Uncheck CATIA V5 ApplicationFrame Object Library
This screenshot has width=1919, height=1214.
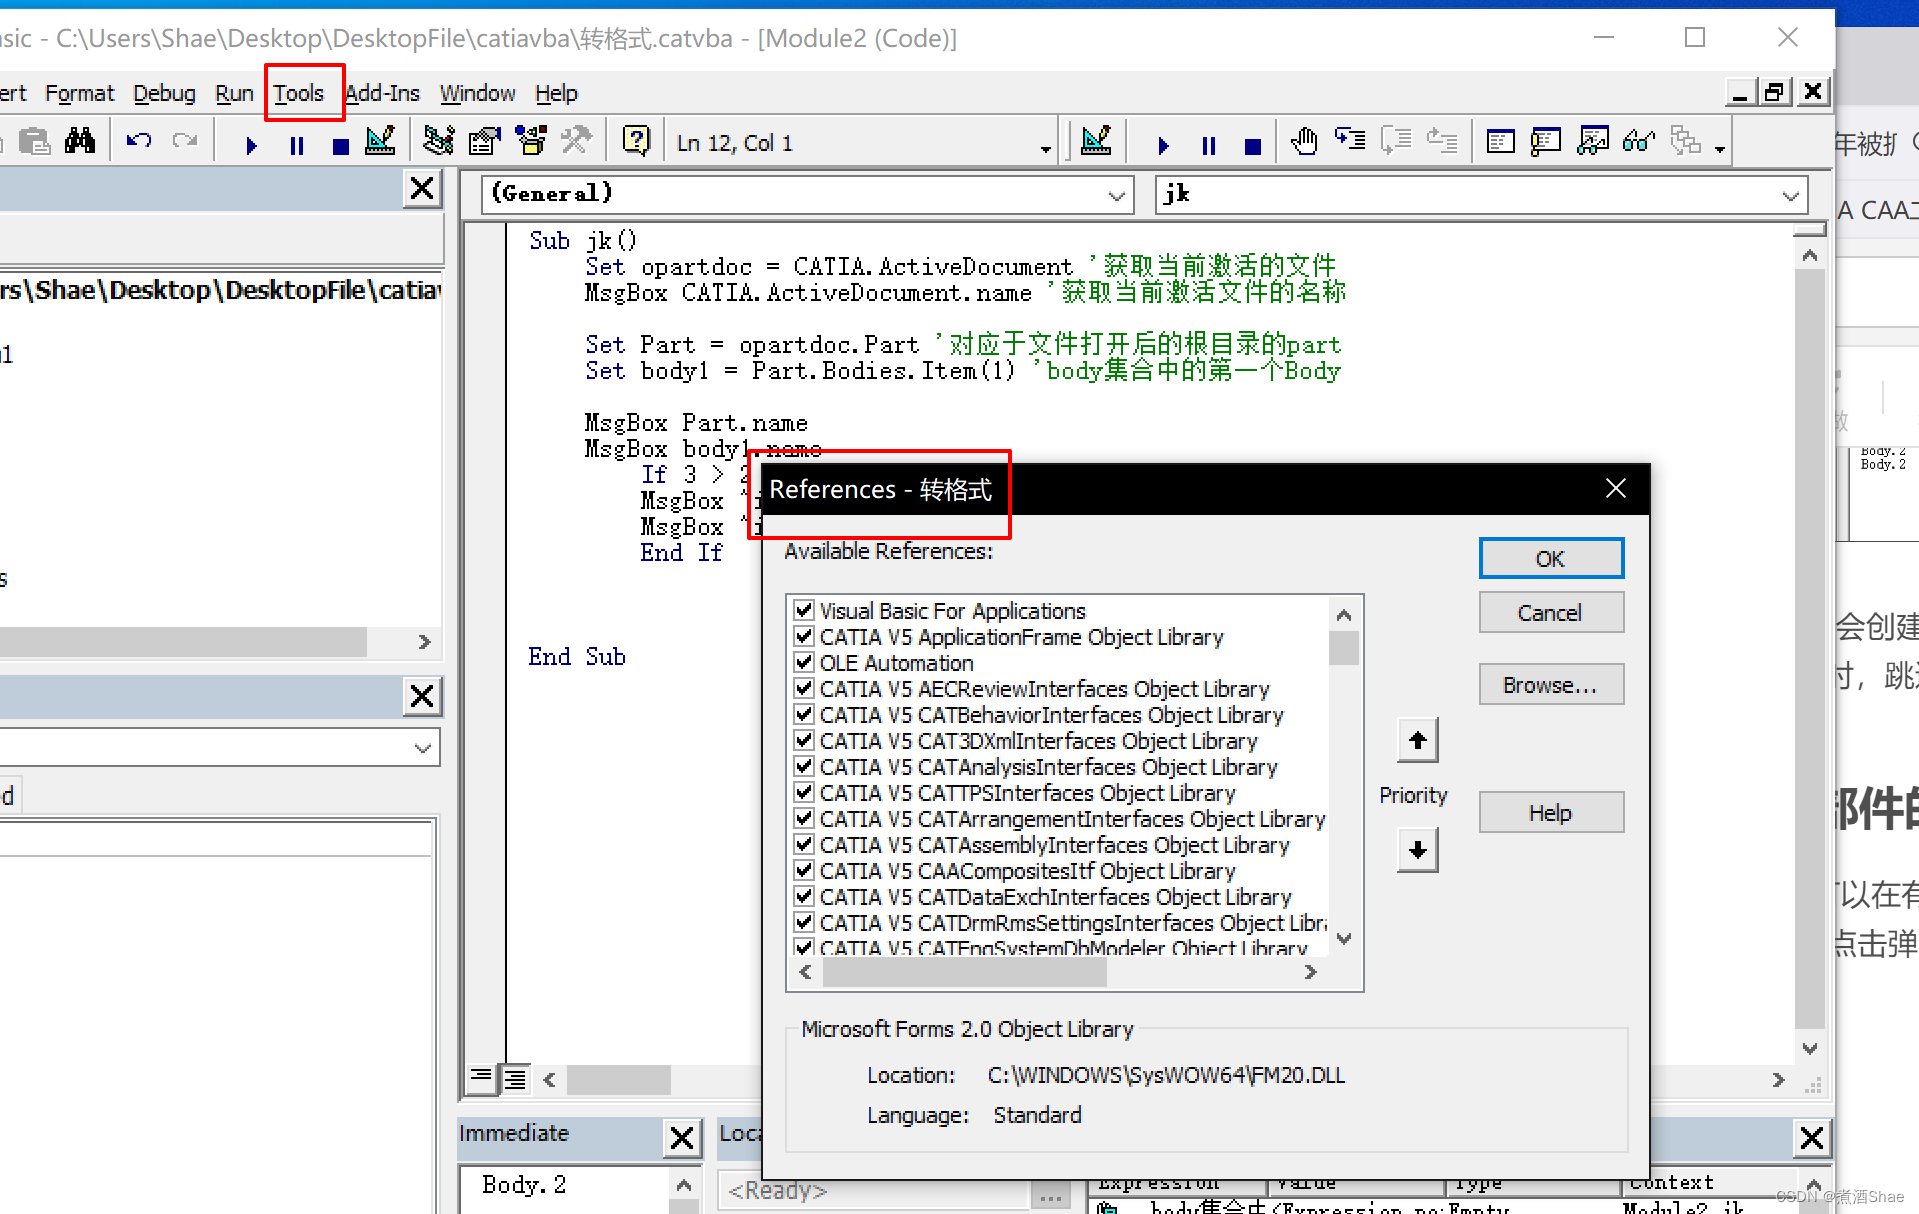click(x=804, y=636)
